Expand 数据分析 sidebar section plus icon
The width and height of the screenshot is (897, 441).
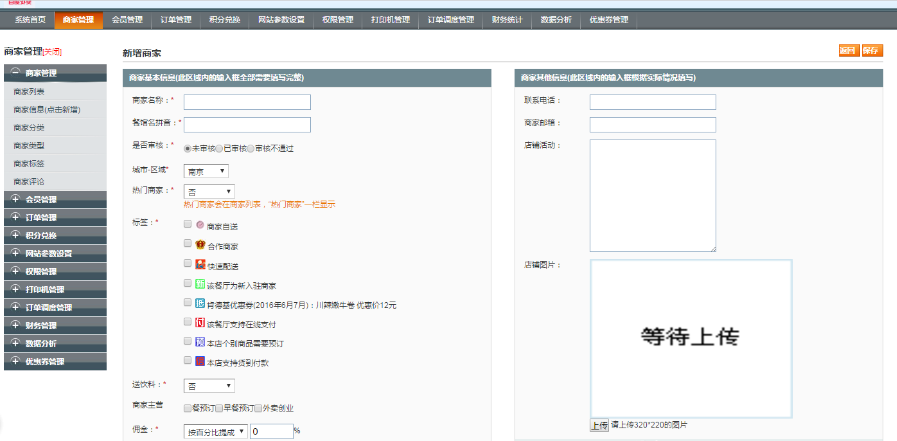(x=15, y=343)
